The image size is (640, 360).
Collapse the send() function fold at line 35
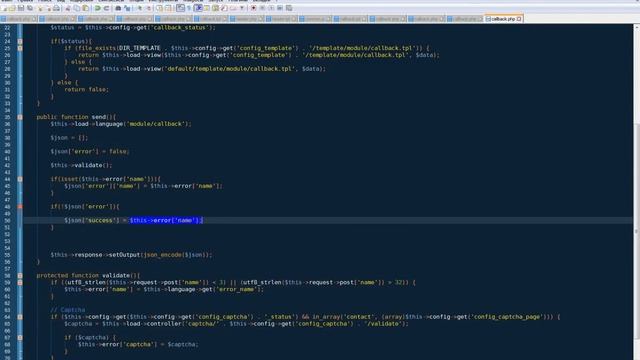point(20,117)
